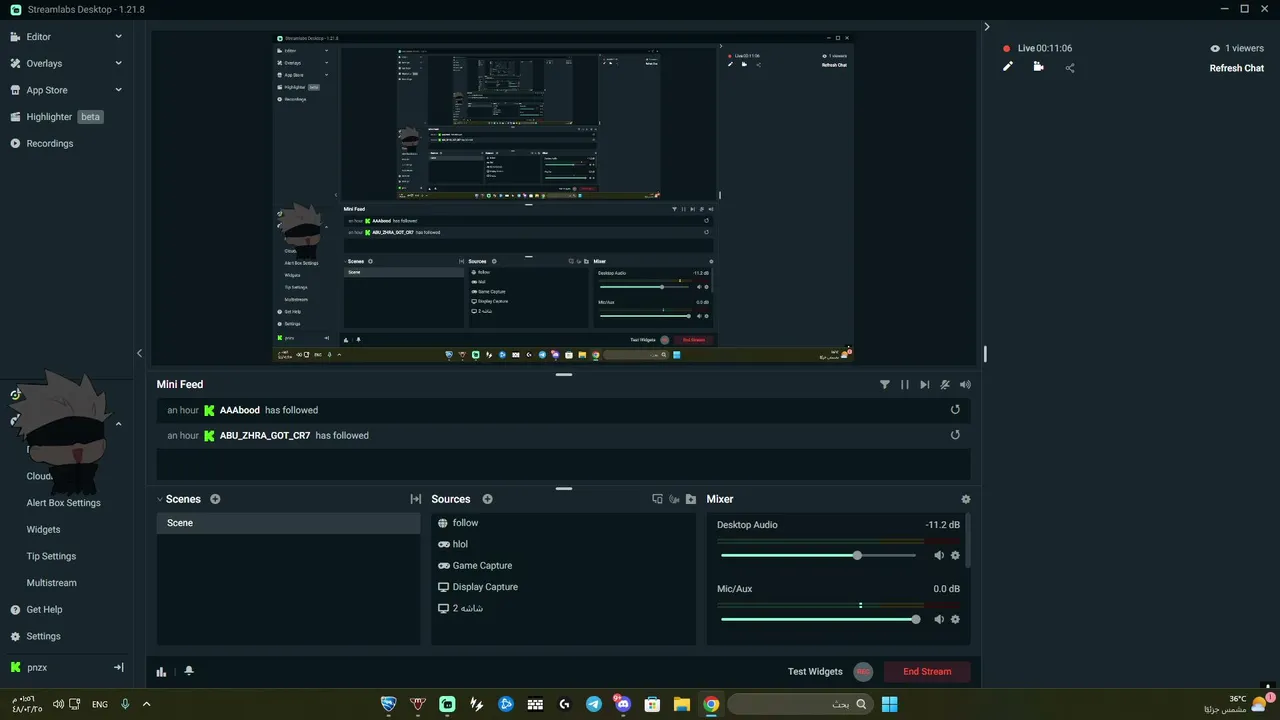Mute Mini Feed event sounds
1280x720 pixels.
965,384
